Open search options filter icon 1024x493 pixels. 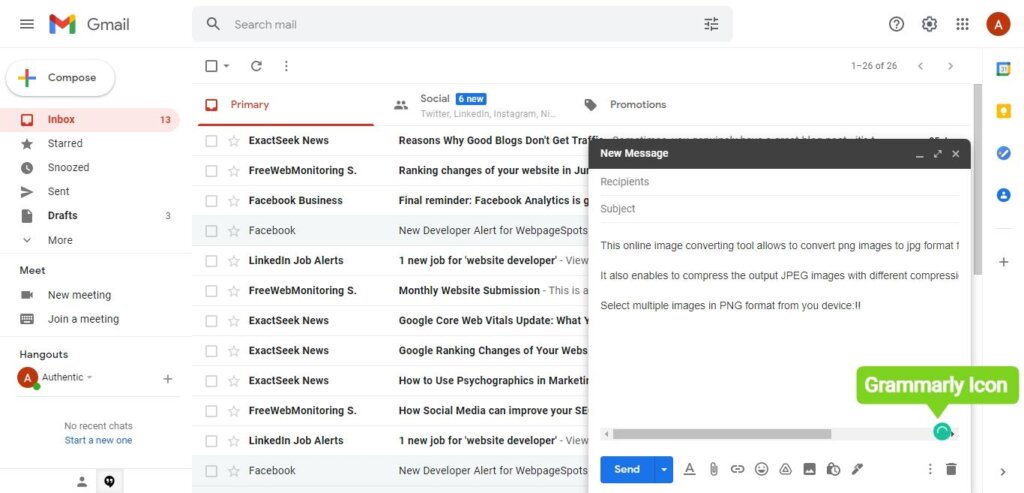point(711,24)
